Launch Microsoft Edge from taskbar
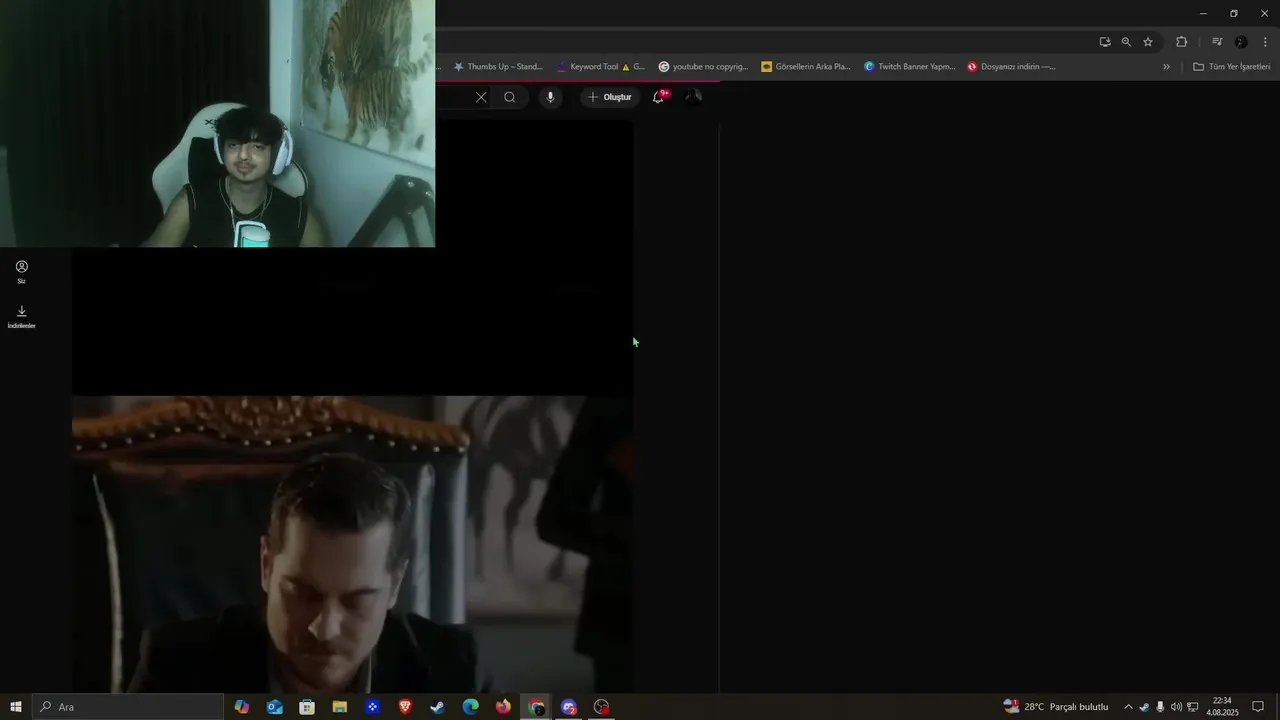 click(x=470, y=707)
